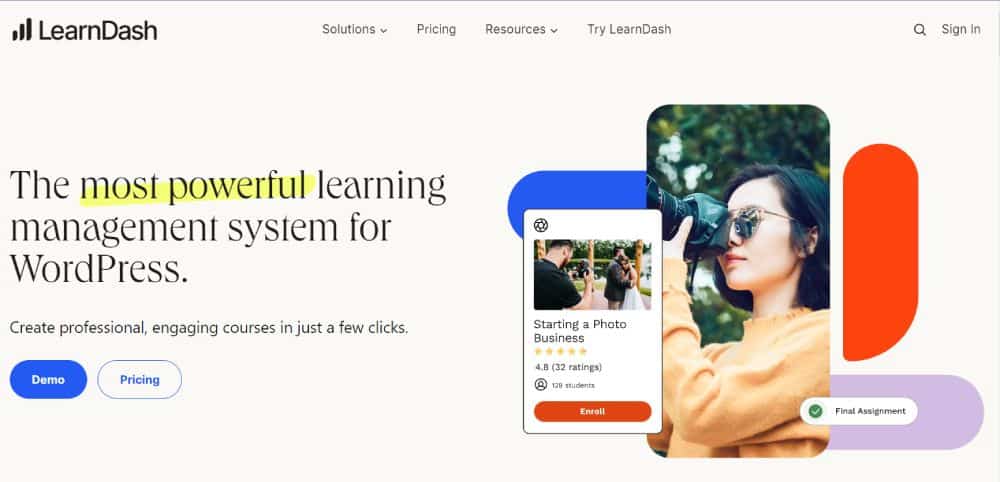Screen dimensions: 1000x482
Task: Open search via the magnifying glass icon
Action: (920, 29)
